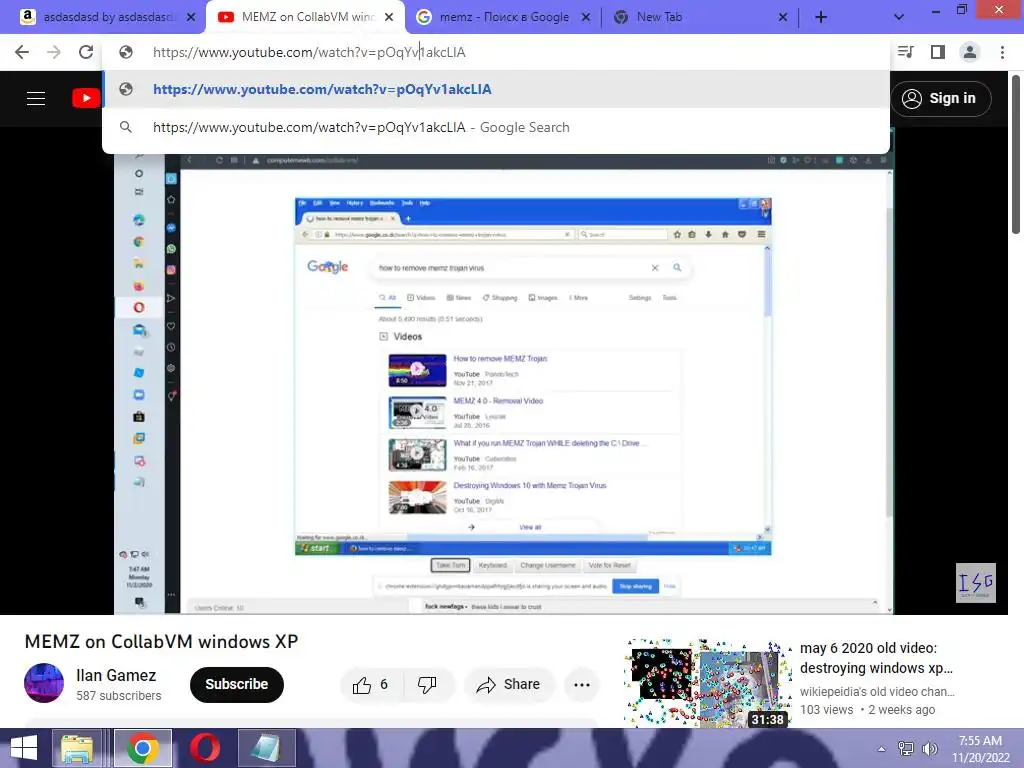
Task: Click the 587 subscribers text
Action: [119, 696]
